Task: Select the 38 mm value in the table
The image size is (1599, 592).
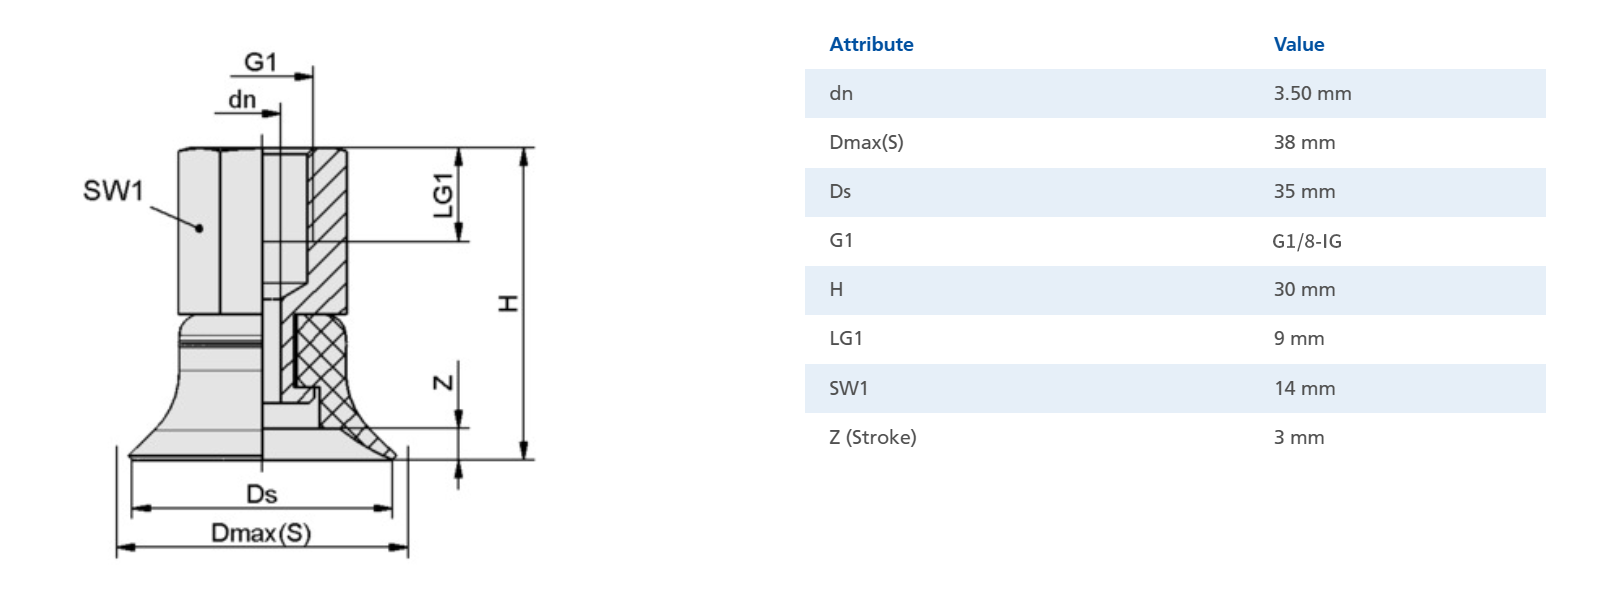Action: [1304, 142]
